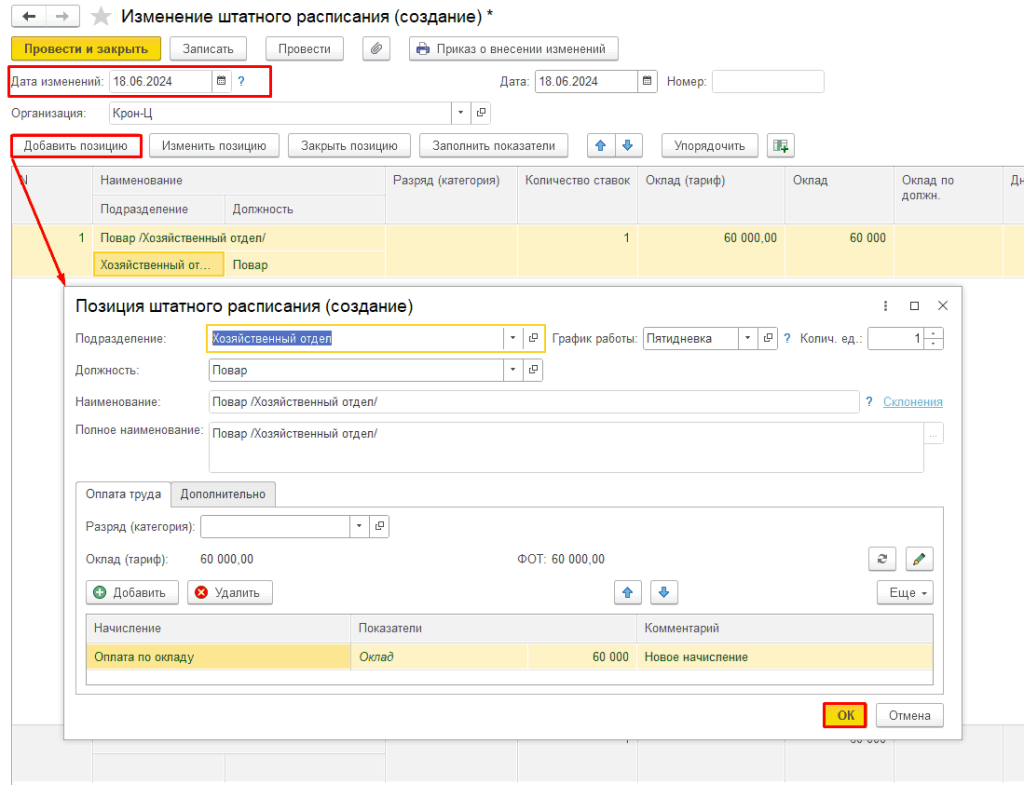Open the Склонения link
Viewport: 1024px width, 785px height.
pyautogui.click(x=912, y=402)
